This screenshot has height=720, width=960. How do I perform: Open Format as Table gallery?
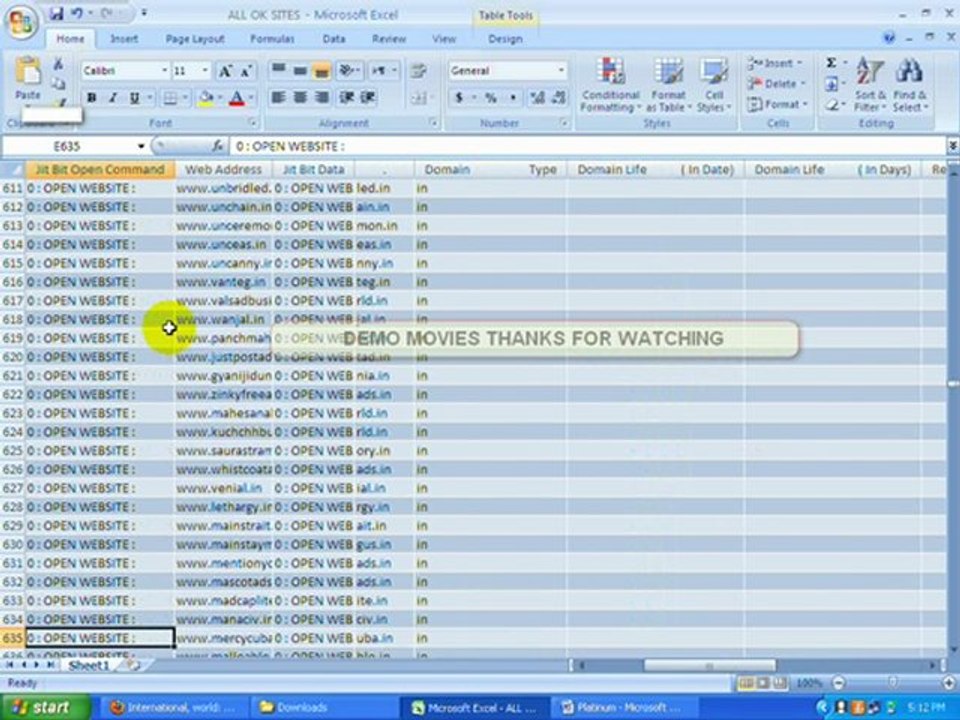pyautogui.click(x=668, y=84)
